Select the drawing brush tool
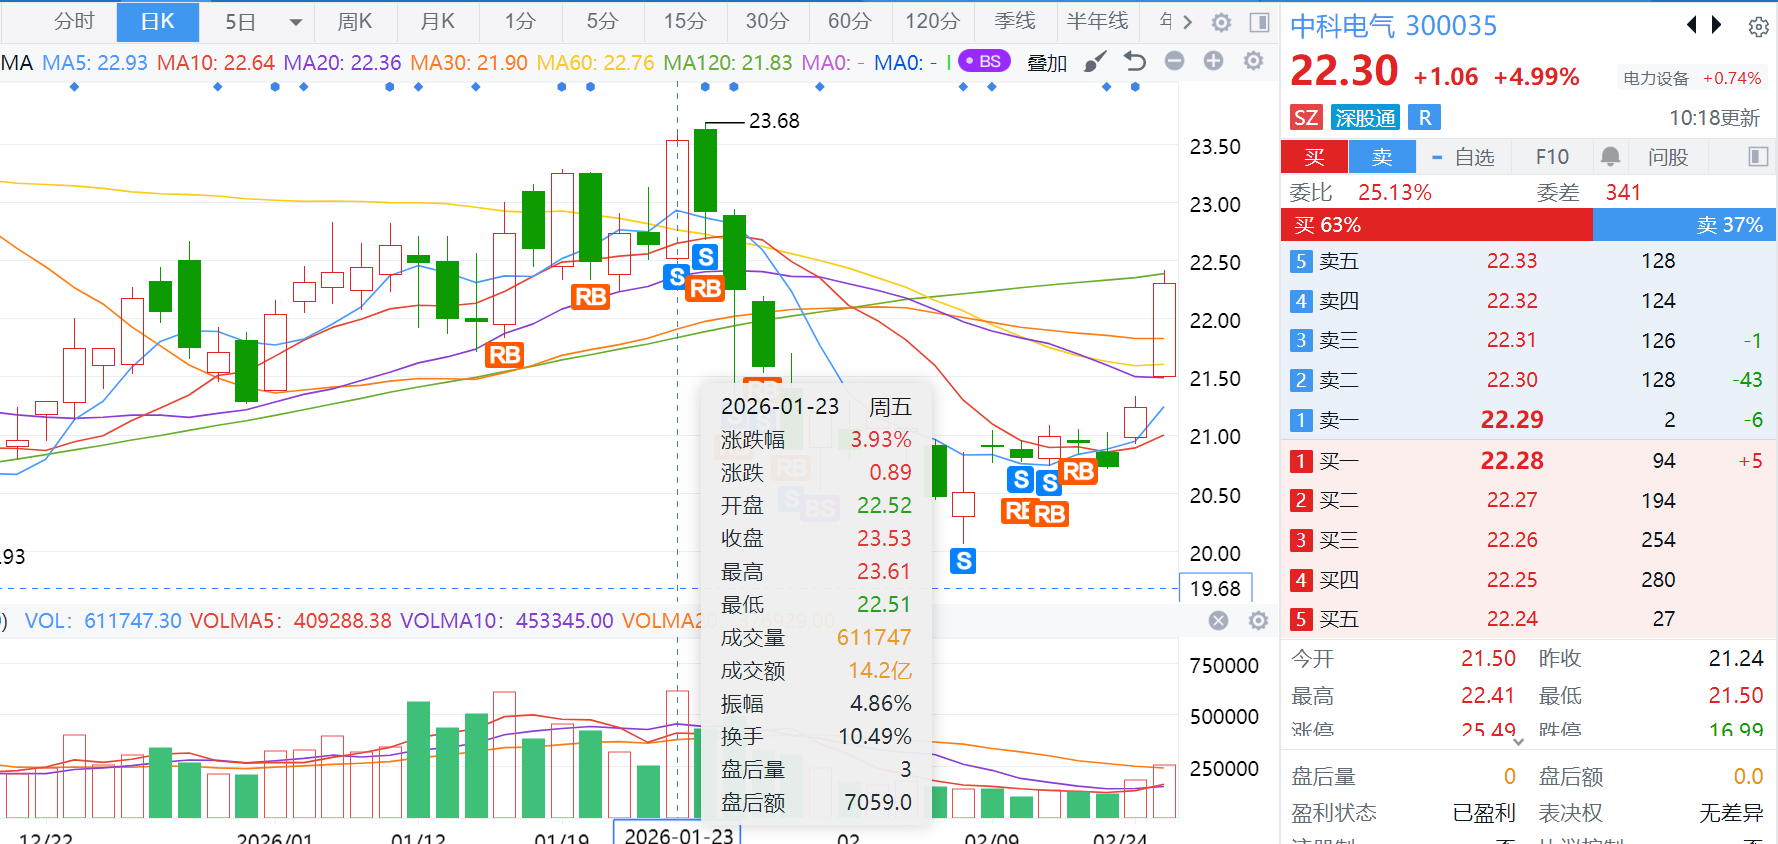This screenshot has width=1778, height=844. tap(1095, 62)
